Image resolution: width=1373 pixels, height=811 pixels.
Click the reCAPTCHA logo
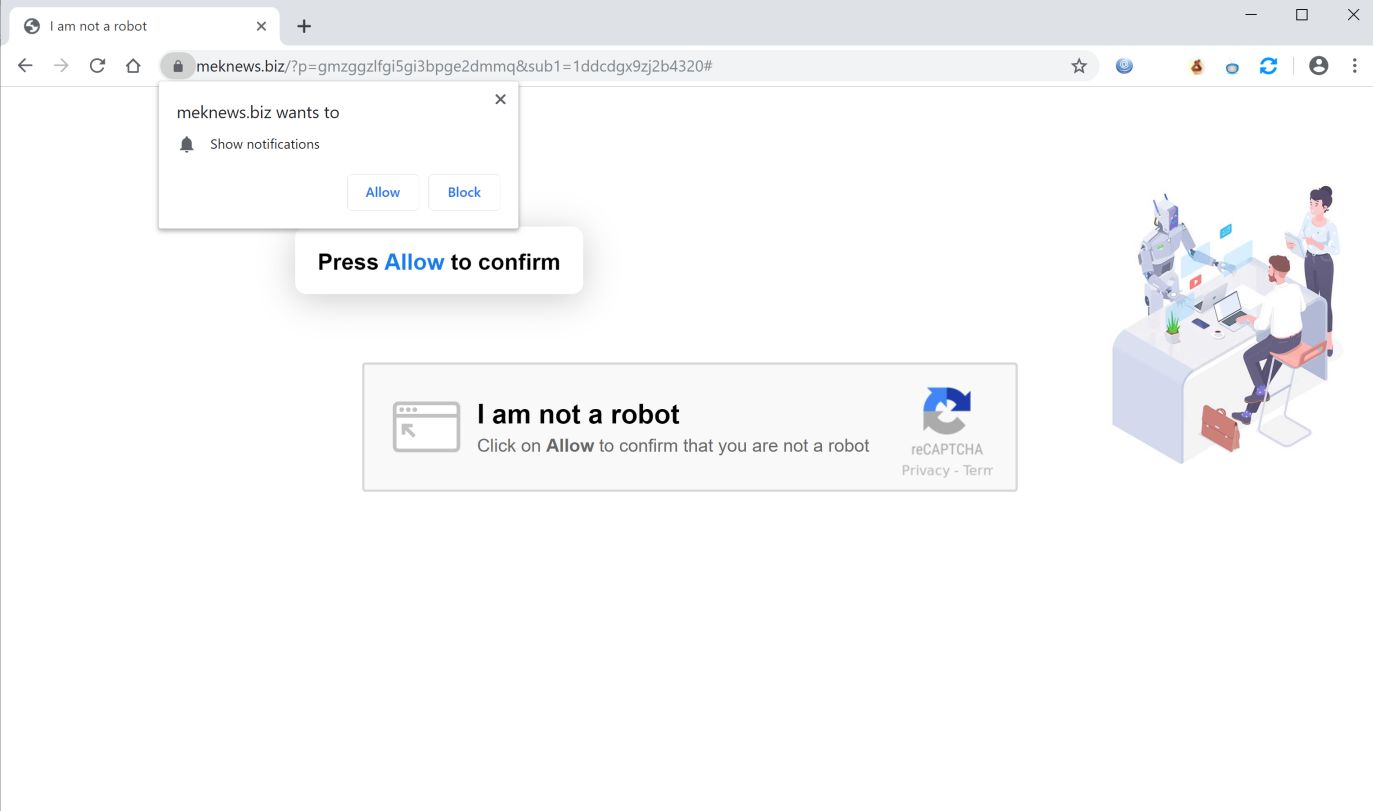point(946,412)
